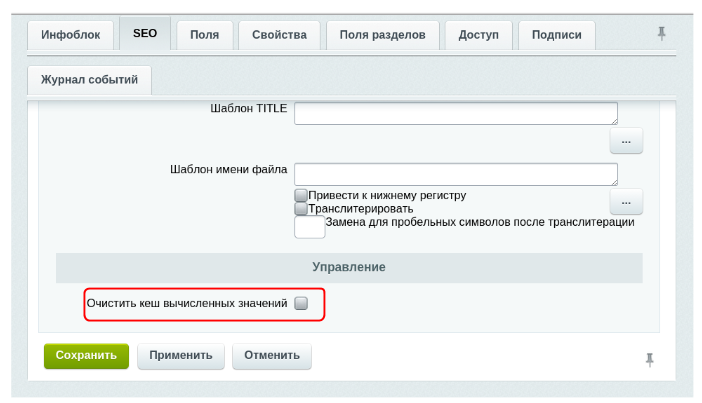Open the Журнал событий tab
This screenshot has width=702, height=403.
(89, 78)
